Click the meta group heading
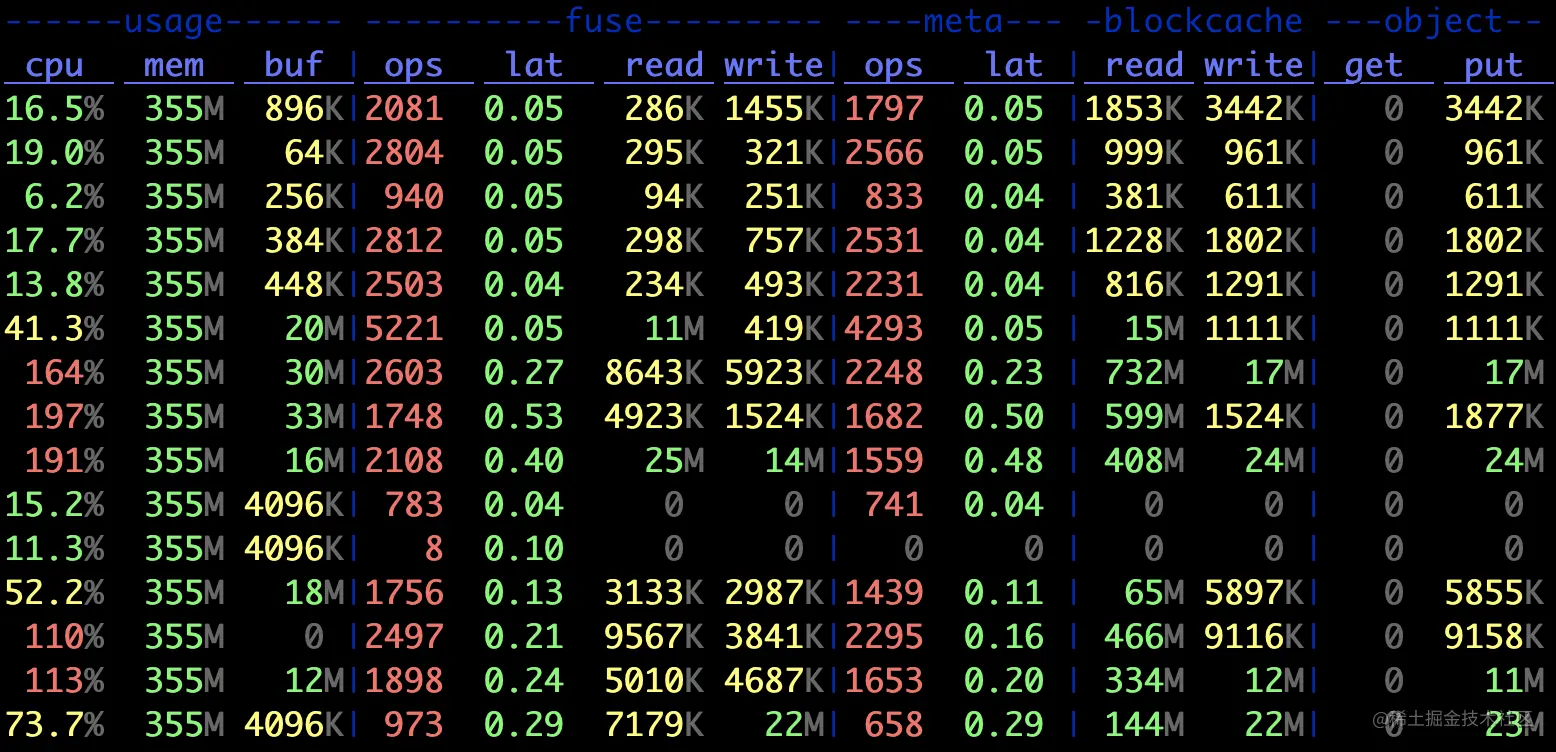 (964, 21)
